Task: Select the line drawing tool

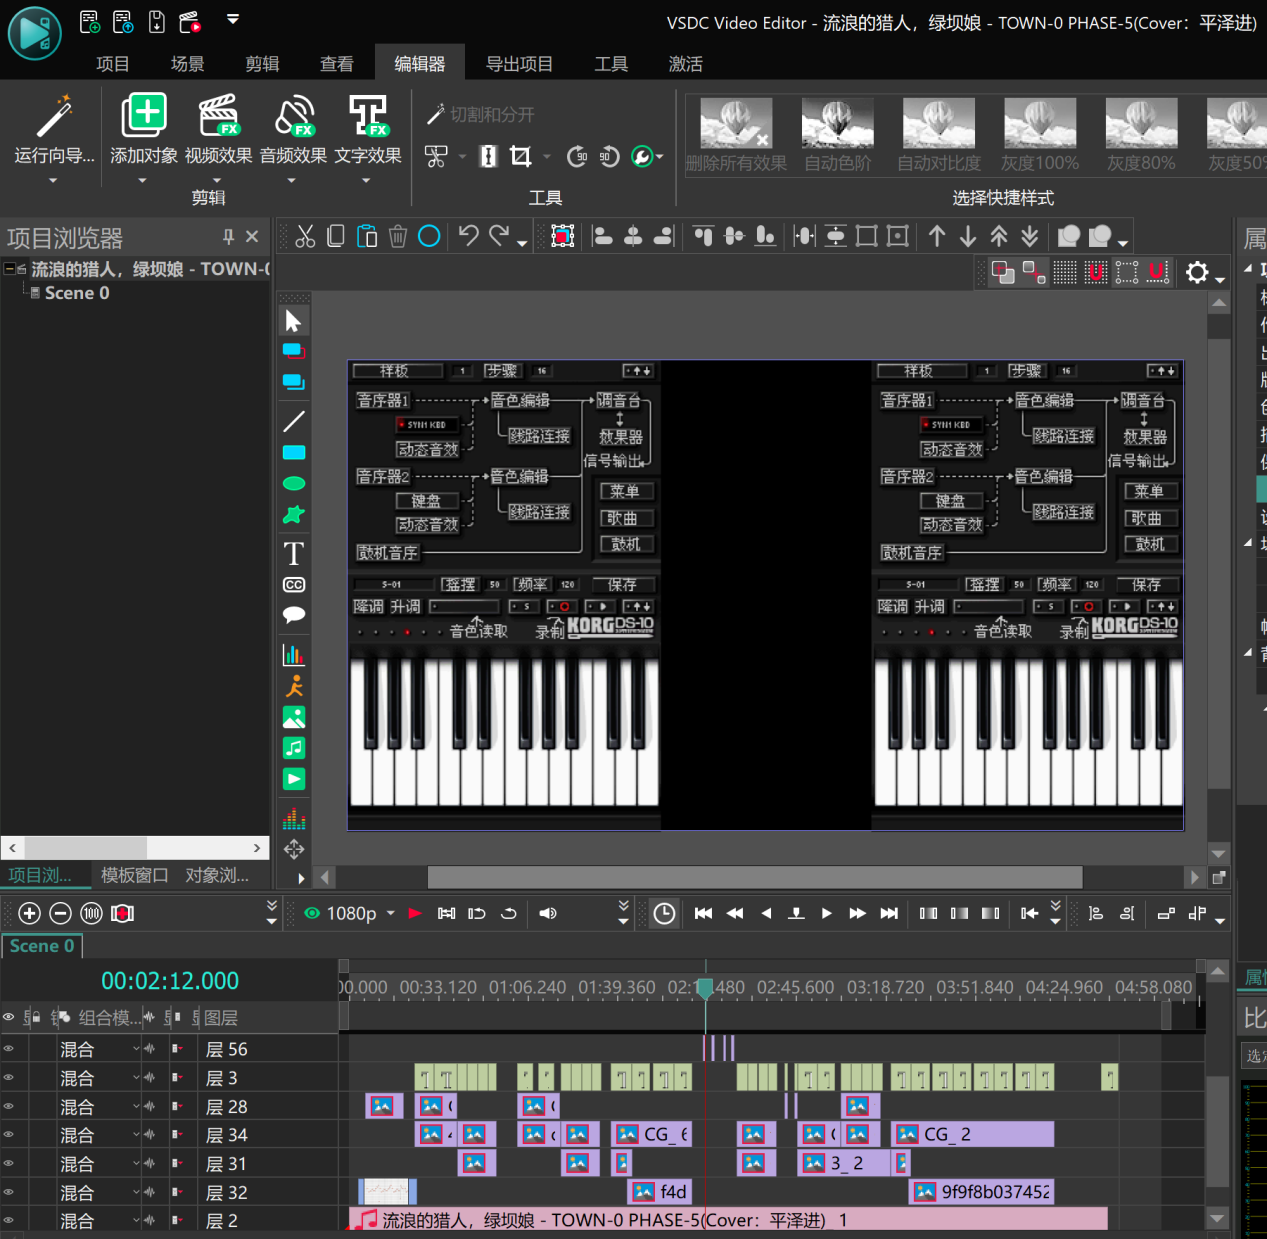Action: coord(294,421)
